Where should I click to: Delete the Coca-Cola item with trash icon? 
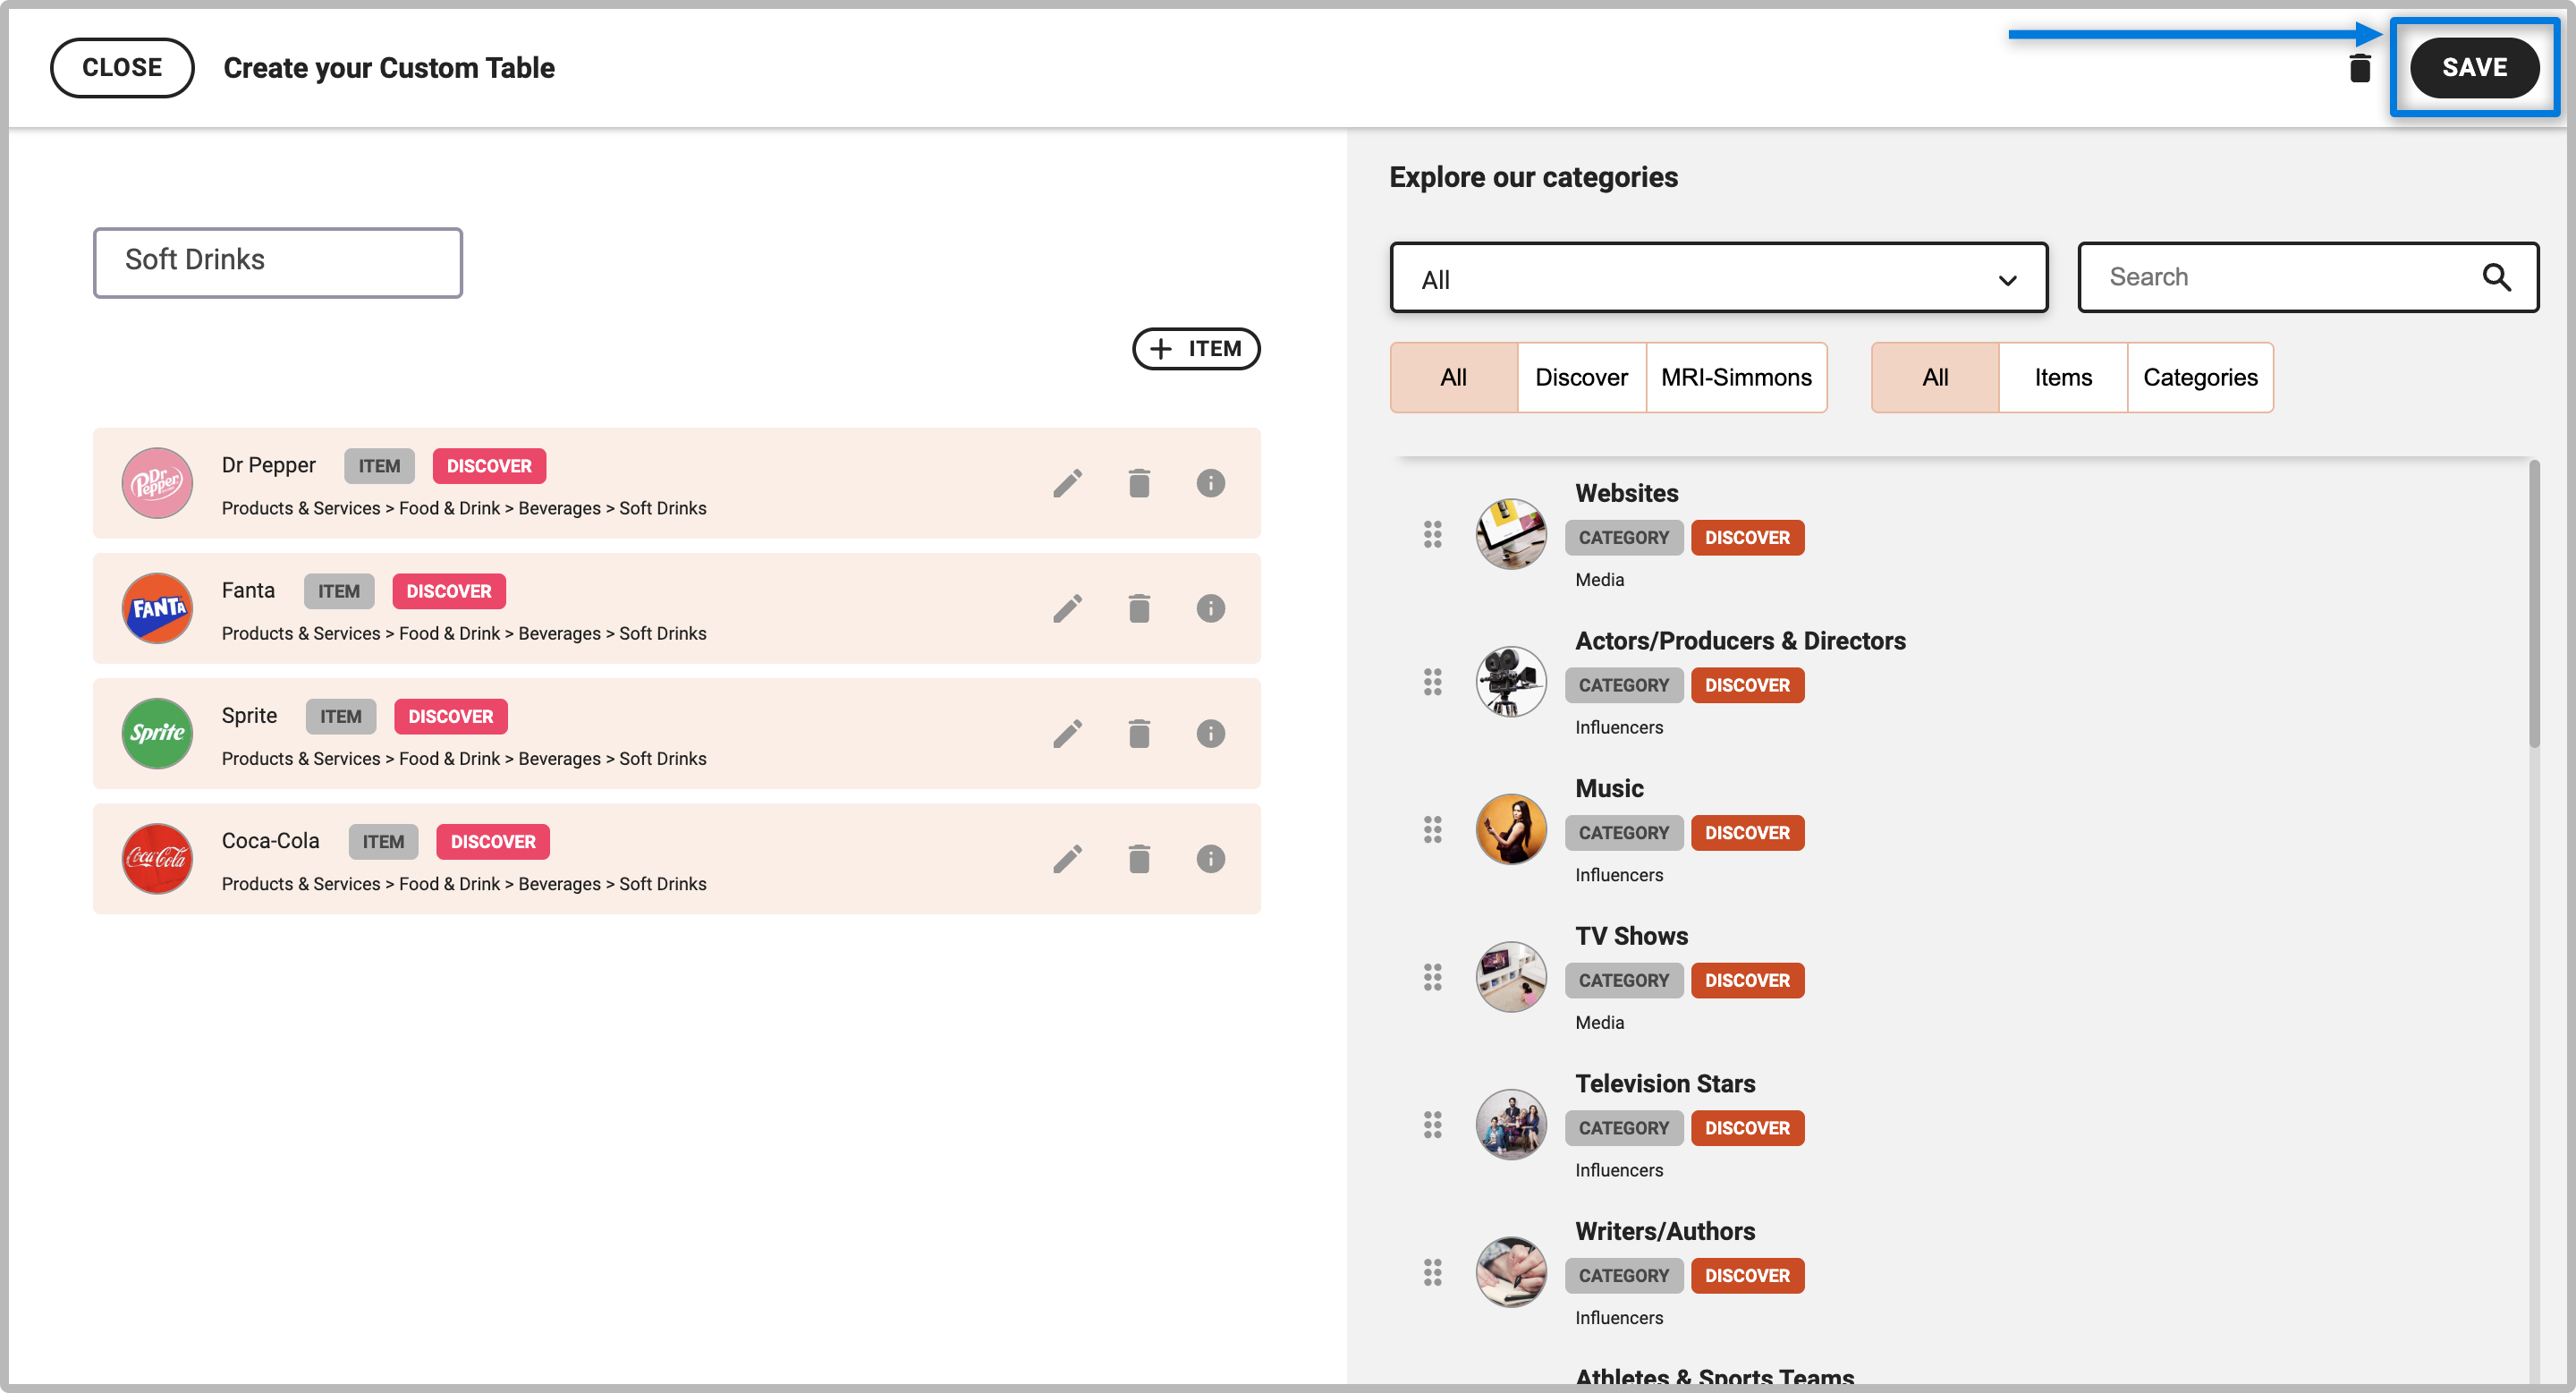click(x=1139, y=859)
